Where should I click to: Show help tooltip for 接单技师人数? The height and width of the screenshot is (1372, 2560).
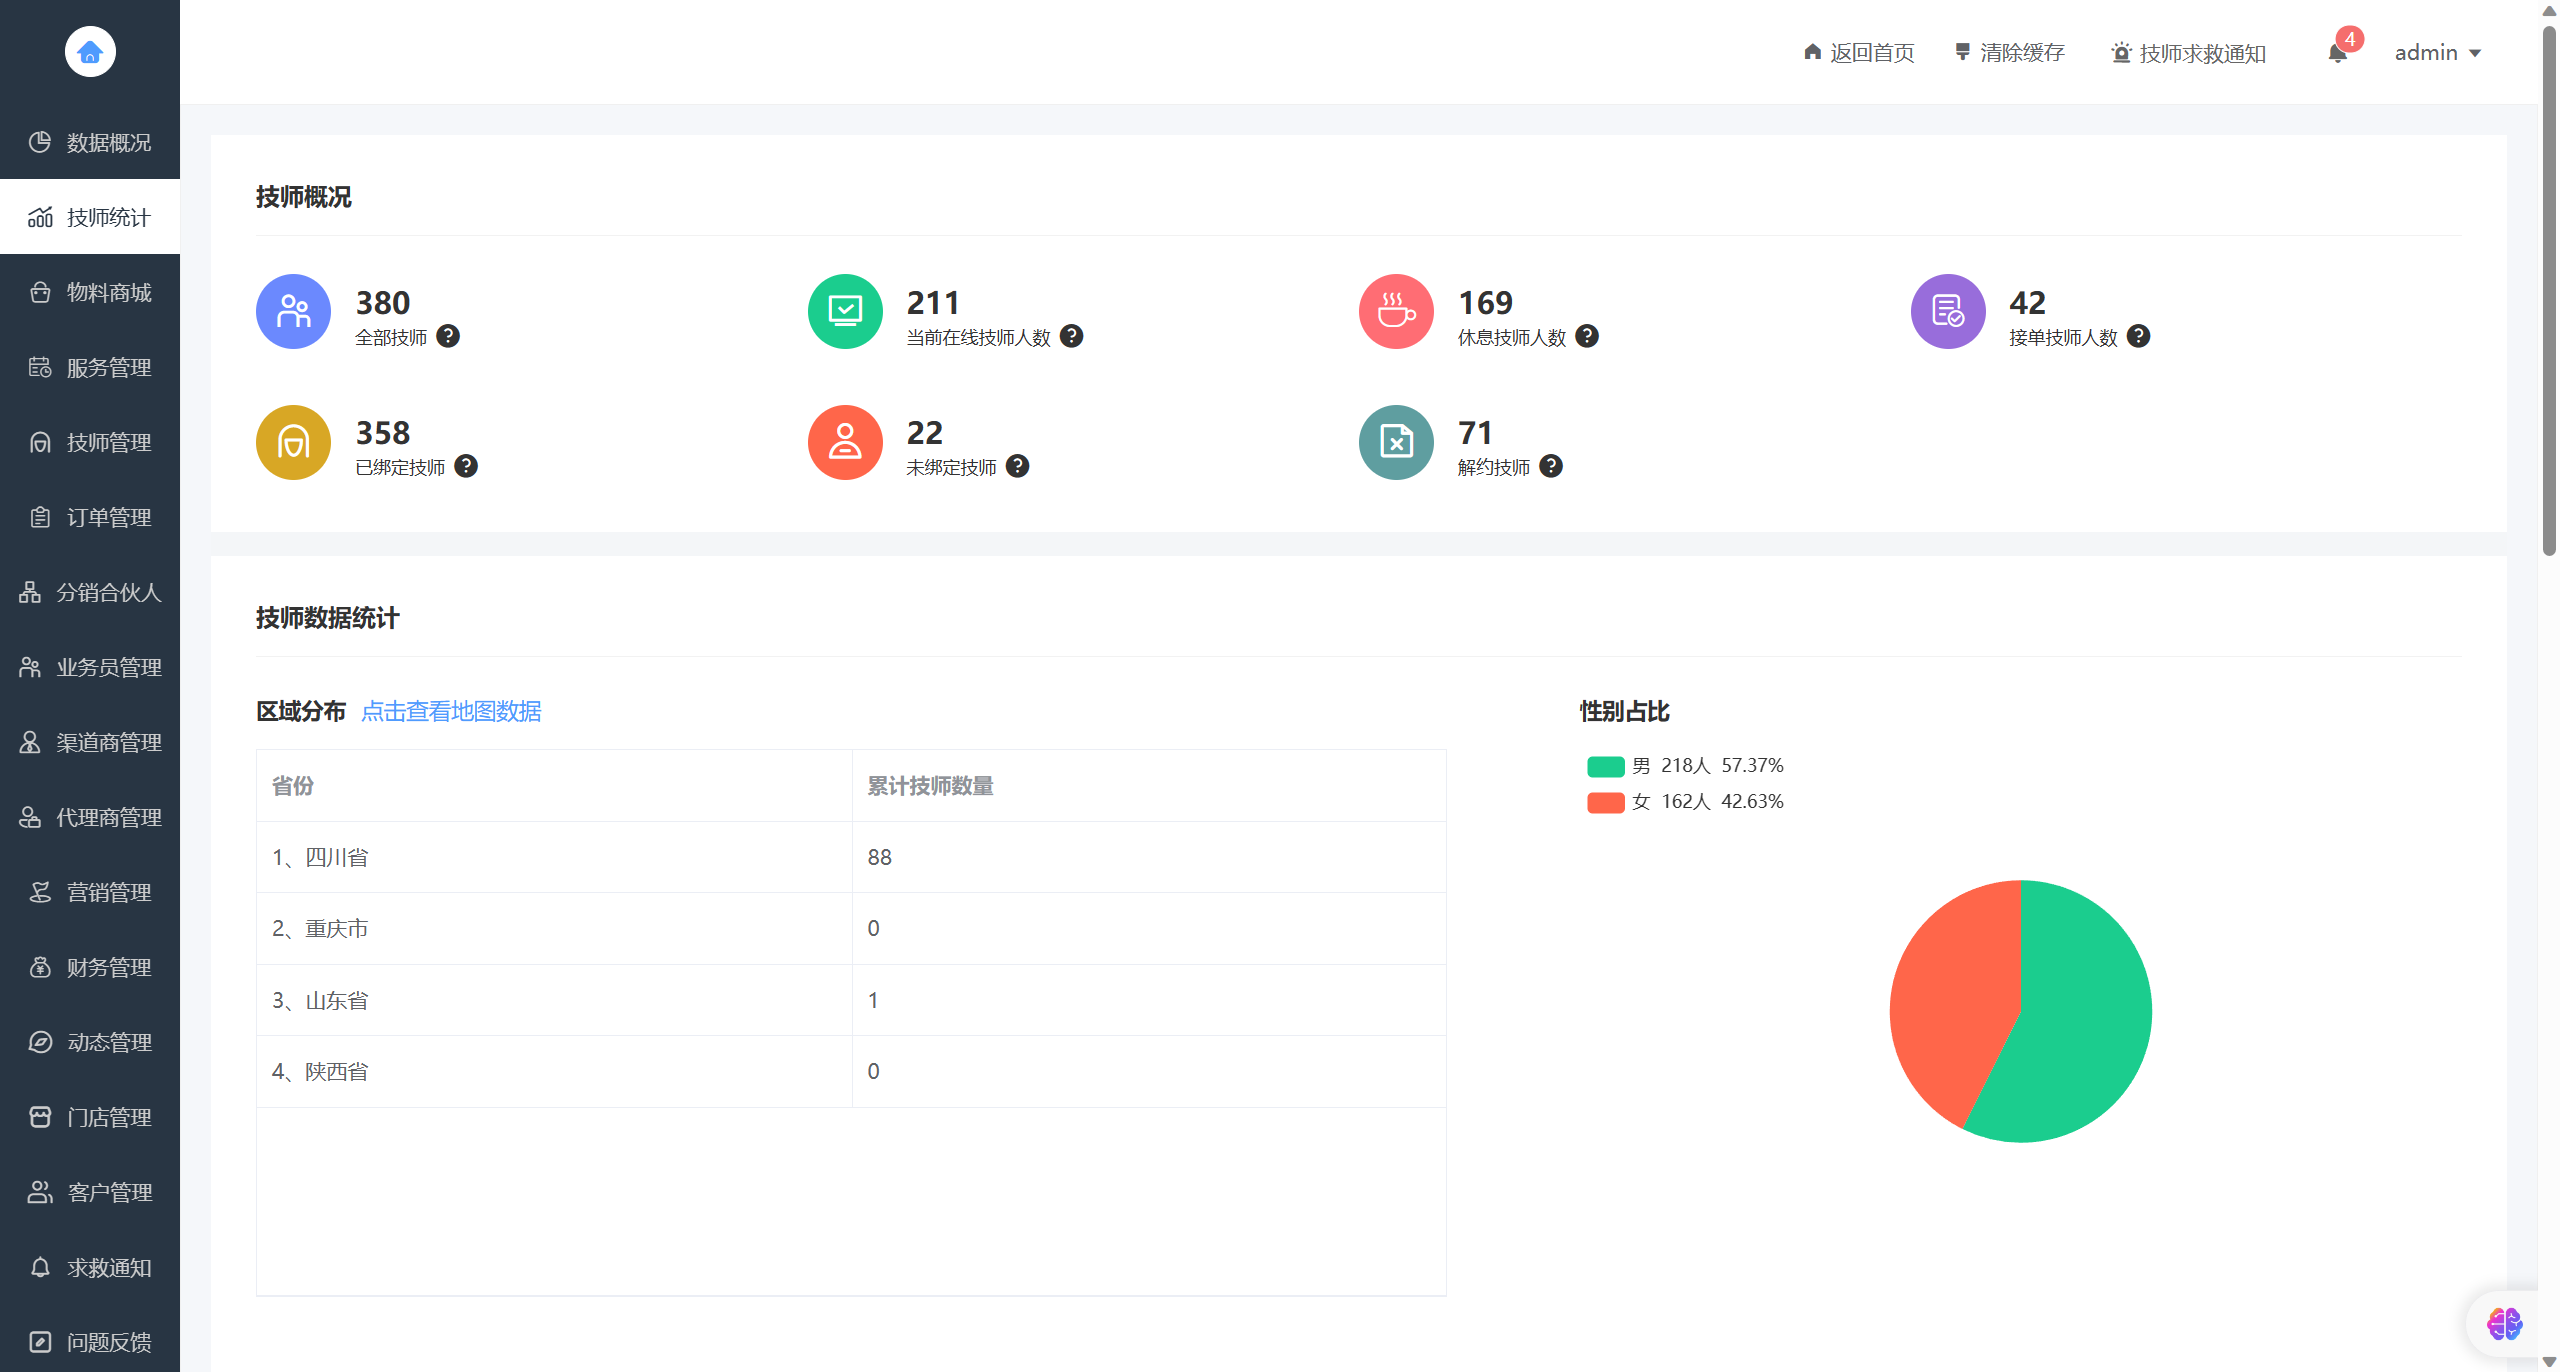(2139, 336)
